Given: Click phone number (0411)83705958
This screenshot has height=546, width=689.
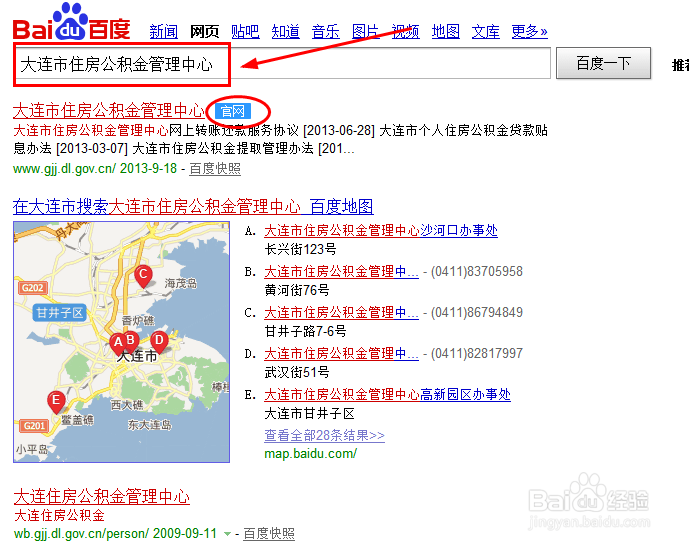Looking at the screenshot, I should [x=477, y=271].
